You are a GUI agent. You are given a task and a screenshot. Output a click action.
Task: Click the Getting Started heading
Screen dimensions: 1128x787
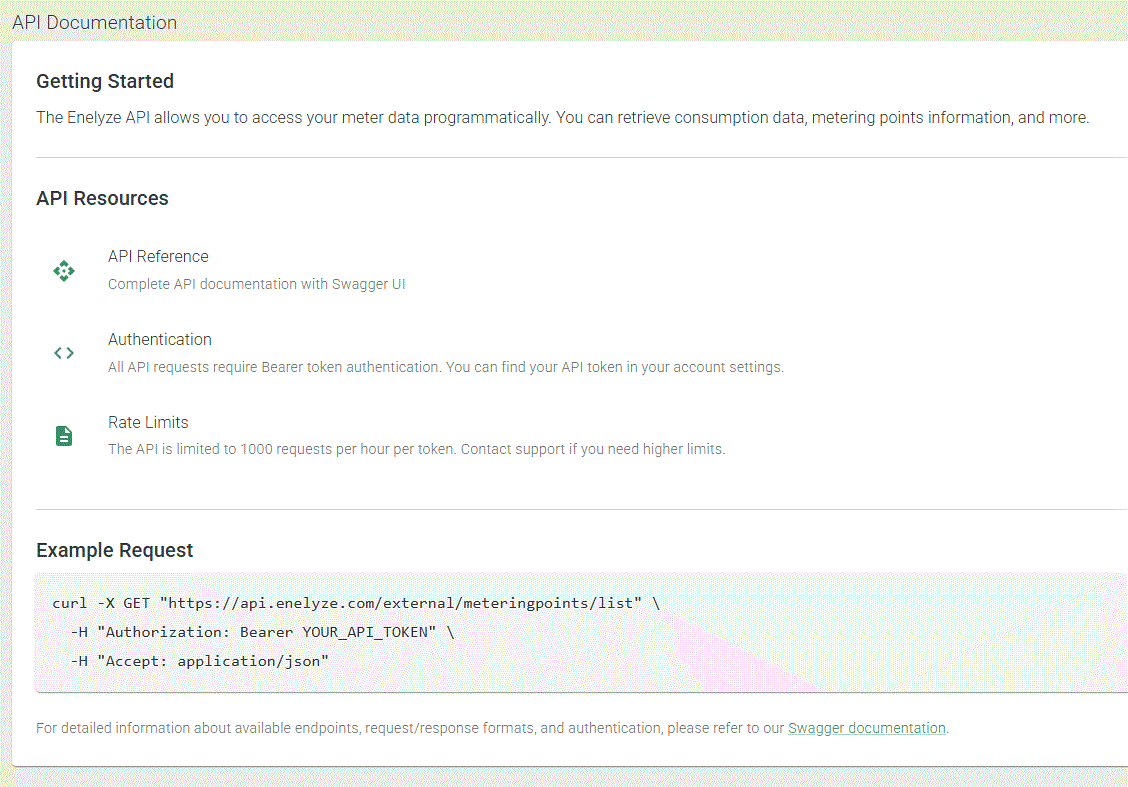point(105,81)
